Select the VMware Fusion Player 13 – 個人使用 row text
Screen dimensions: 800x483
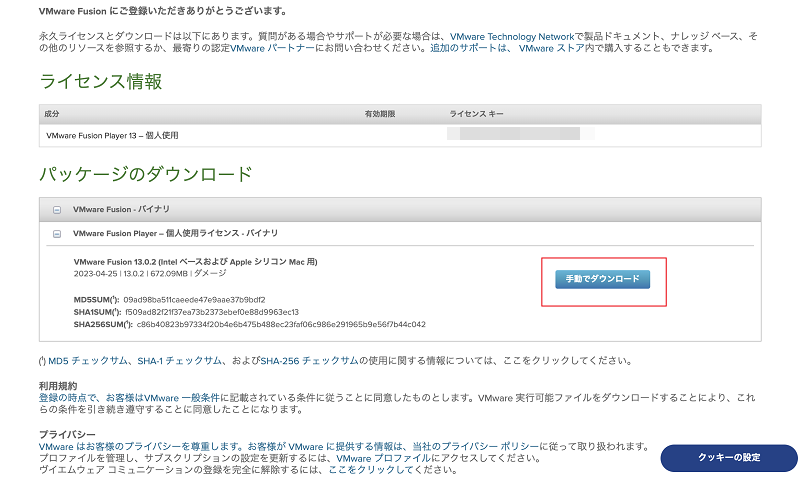[x=112, y=136]
